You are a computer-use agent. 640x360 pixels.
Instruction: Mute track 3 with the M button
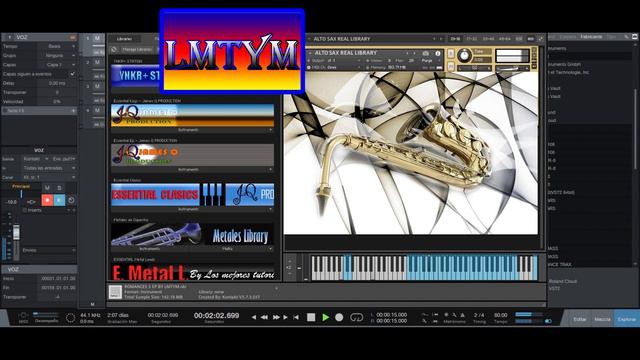click(x=98, y=86)
